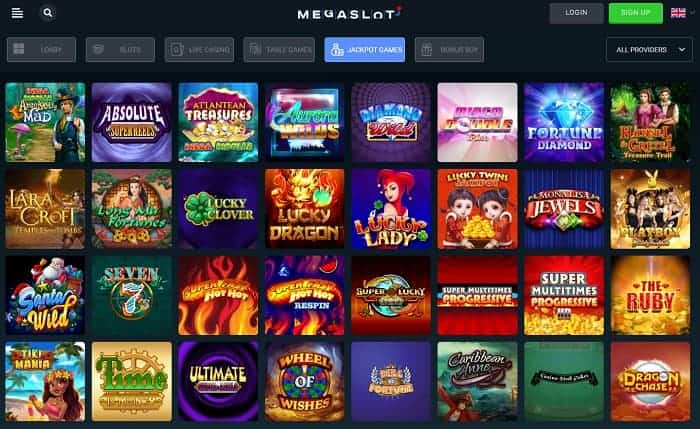Click the Login button
Viewport: 700px width, 429px height.
pyautogui.click(x=576, y=13)
